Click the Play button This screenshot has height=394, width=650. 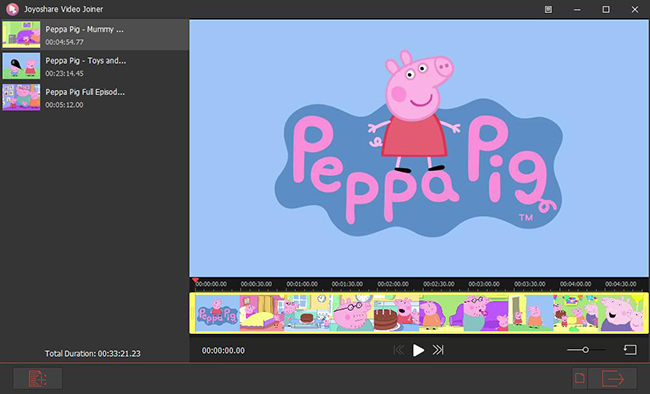point(418,350)
